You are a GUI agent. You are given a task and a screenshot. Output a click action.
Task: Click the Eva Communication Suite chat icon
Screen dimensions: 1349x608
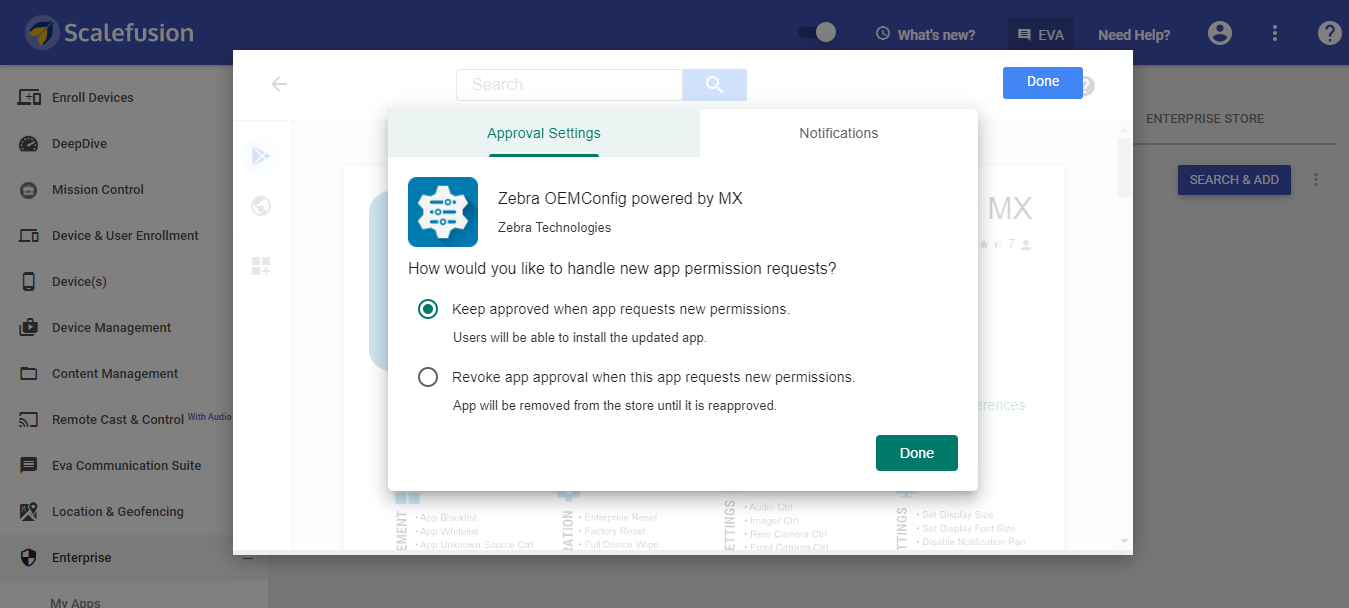[x=30, y=466]
